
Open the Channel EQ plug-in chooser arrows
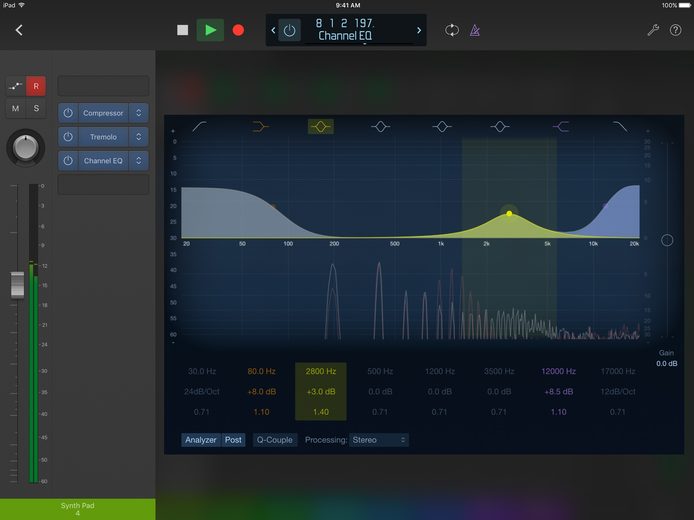139,161
